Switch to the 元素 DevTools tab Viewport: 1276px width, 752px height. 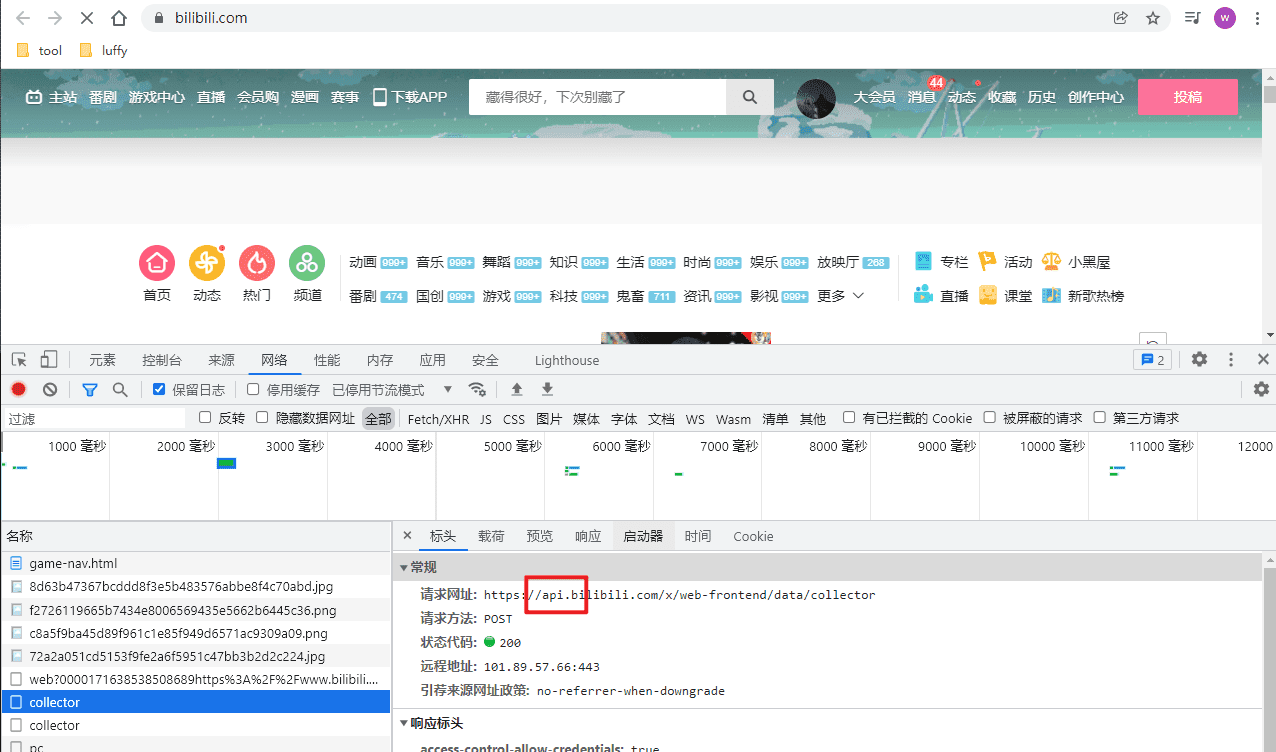tap(102, 360)
